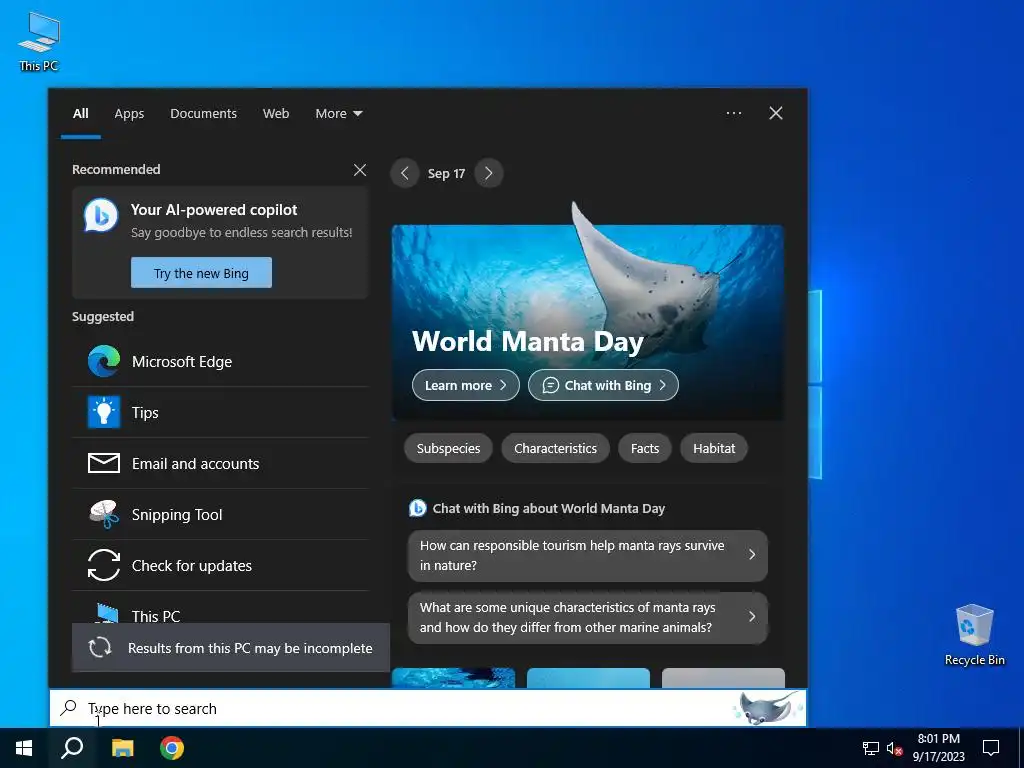The width and height of the screenshot is (1024, 768).
Task: Click Chat with Bing button on banner
Action: pyautogui.click(x=603, y=385)
